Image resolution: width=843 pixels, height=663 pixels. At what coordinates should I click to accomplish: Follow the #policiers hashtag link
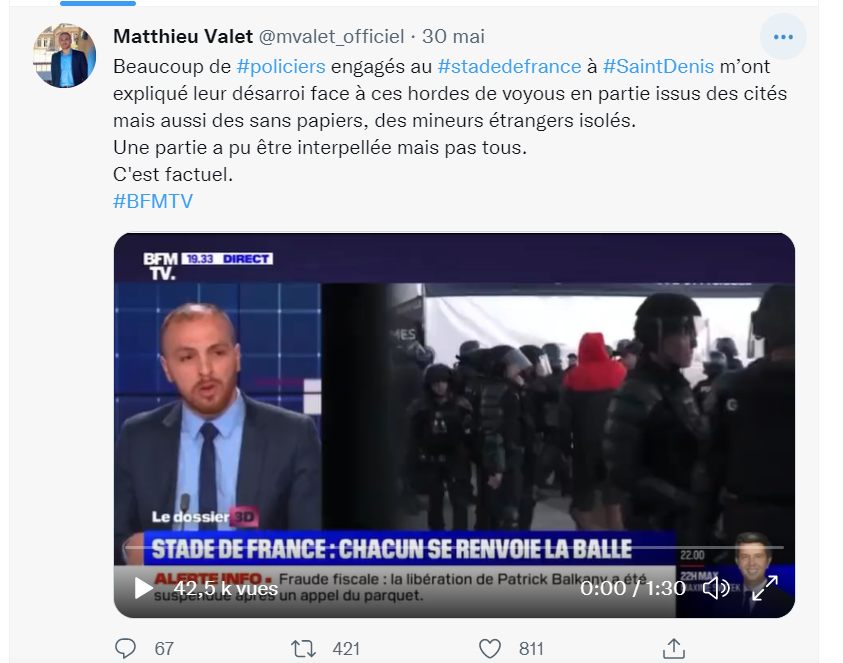tap(281, 66)
